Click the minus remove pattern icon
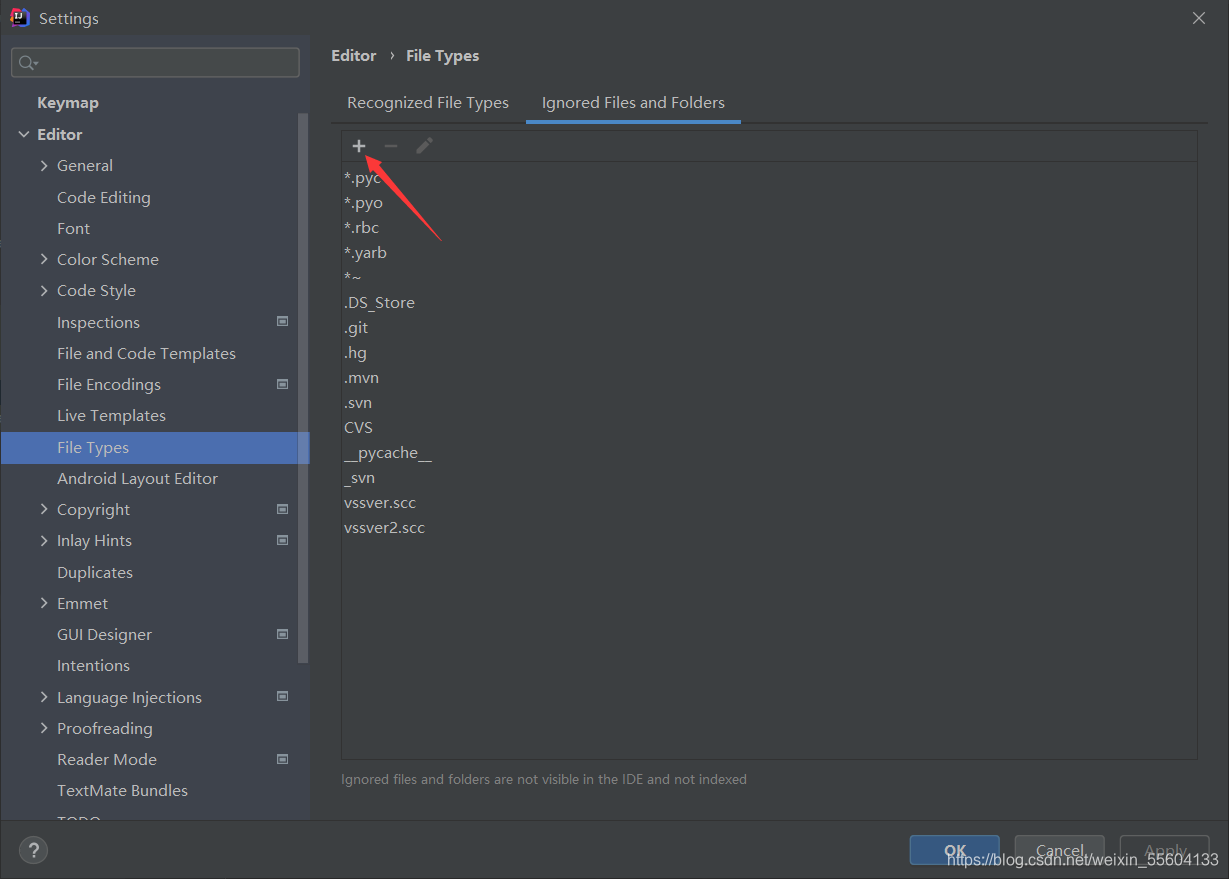The height and width of the screenshot is (879, 1229). pyautogui.click(x=391, y=146)
